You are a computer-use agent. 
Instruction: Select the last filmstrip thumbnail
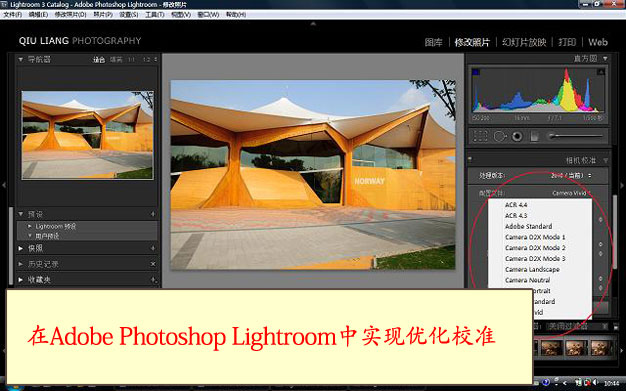coord(600,347)
